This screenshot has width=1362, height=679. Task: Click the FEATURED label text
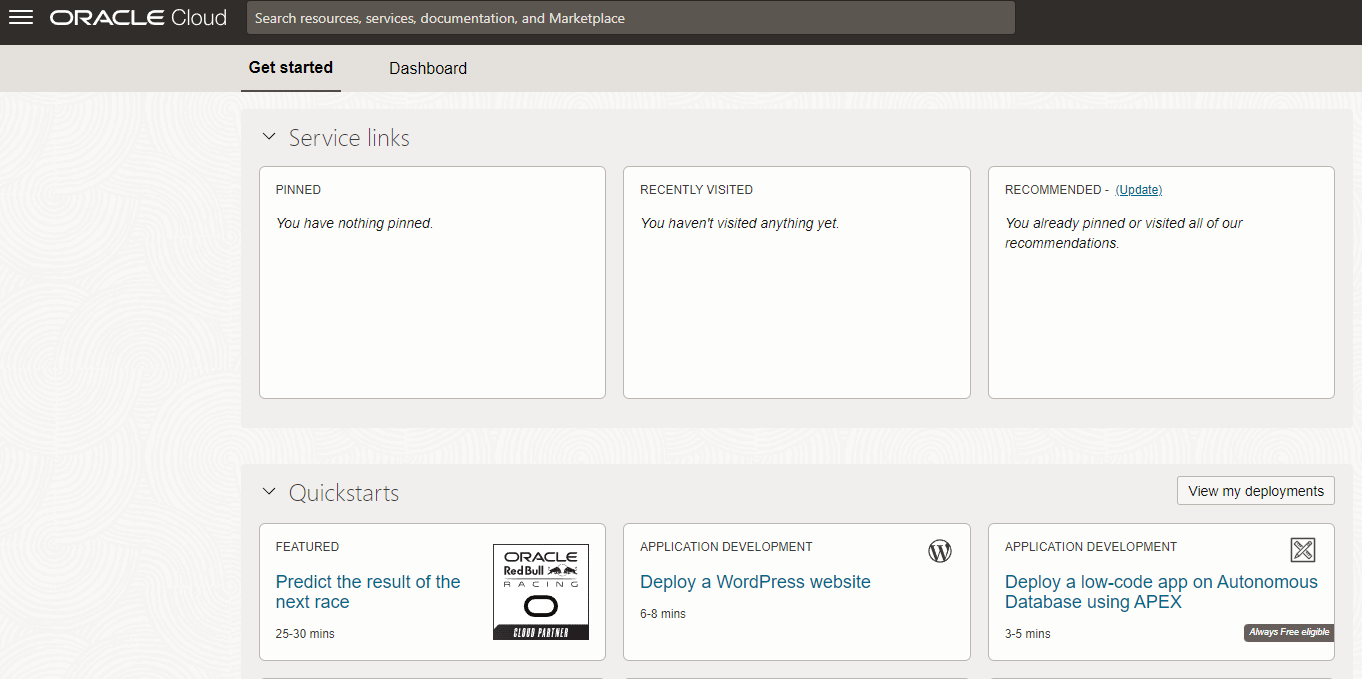[307, 547]
